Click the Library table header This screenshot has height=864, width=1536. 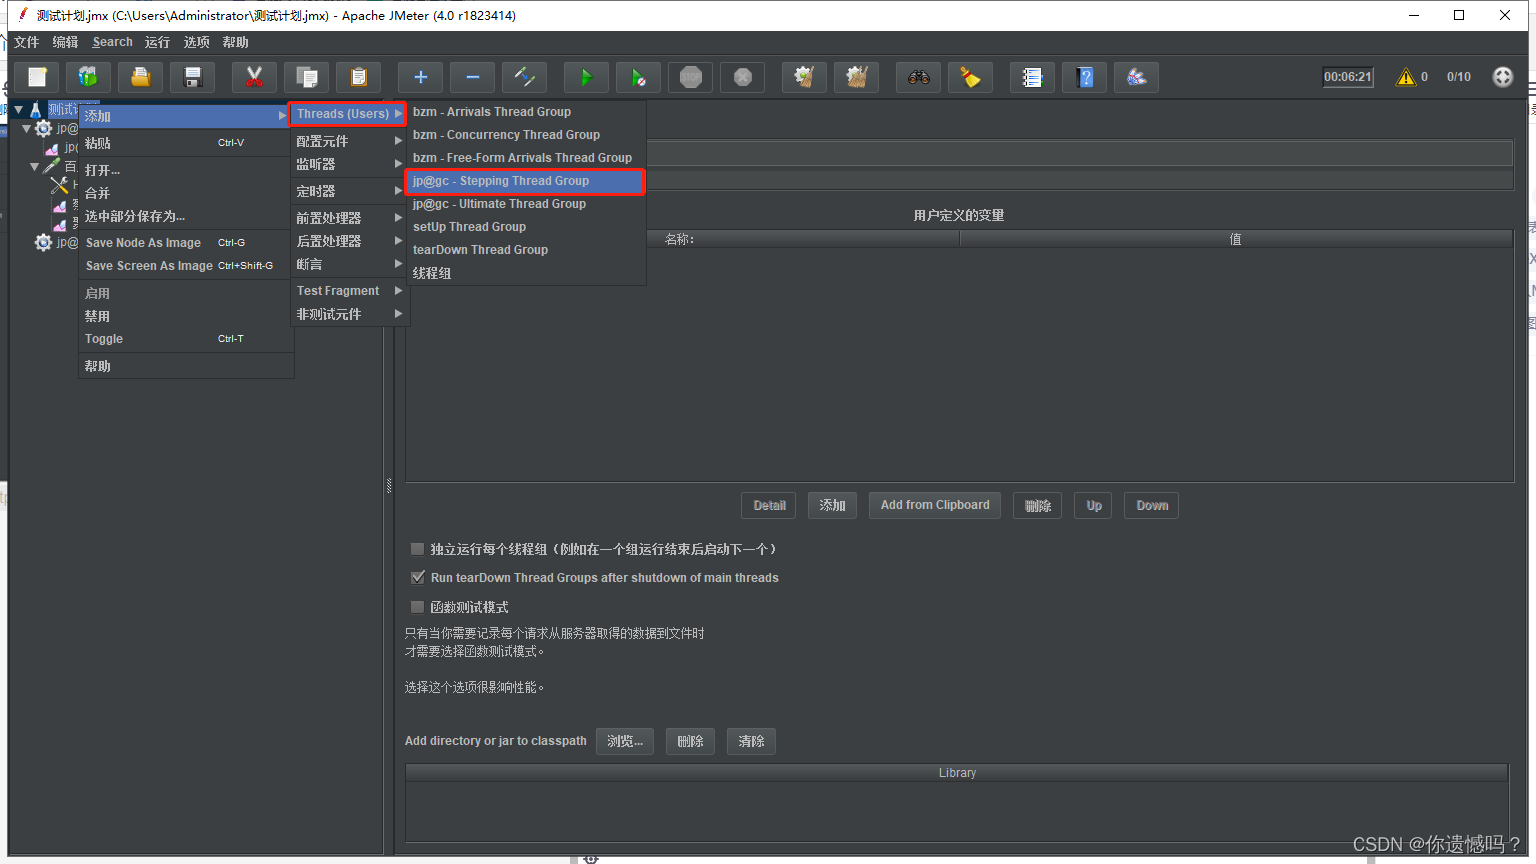tap(957, 773)
